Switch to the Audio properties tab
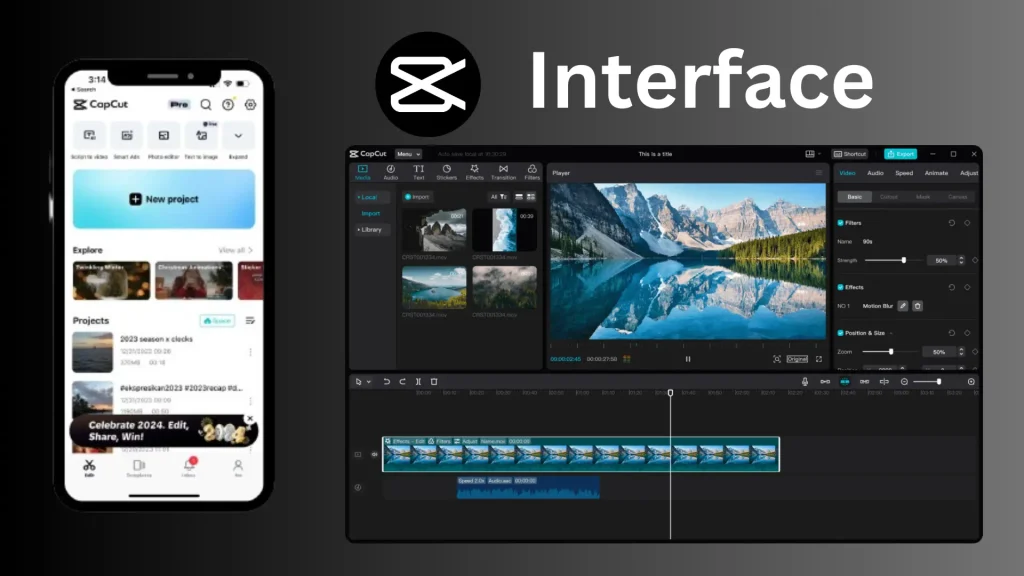1024x576 pixels. click(875, 173)
